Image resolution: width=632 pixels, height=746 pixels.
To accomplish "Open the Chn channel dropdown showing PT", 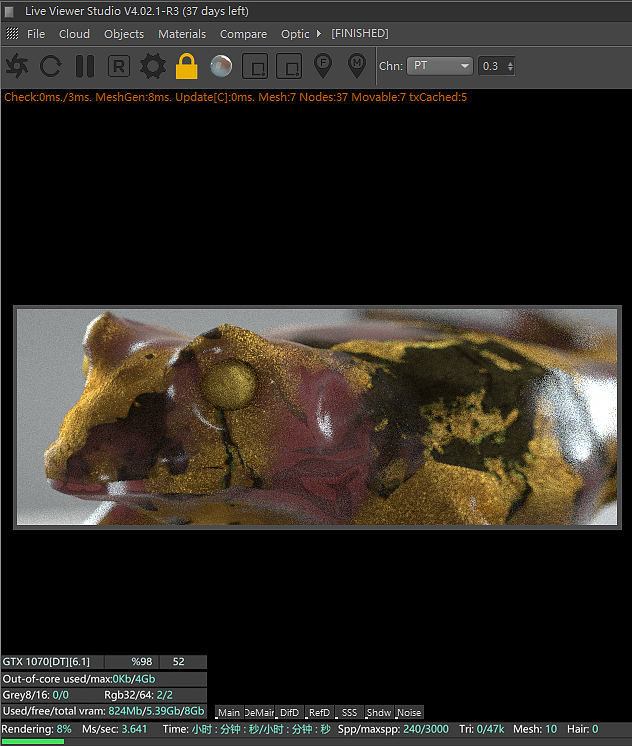I will tap(440, 66).
